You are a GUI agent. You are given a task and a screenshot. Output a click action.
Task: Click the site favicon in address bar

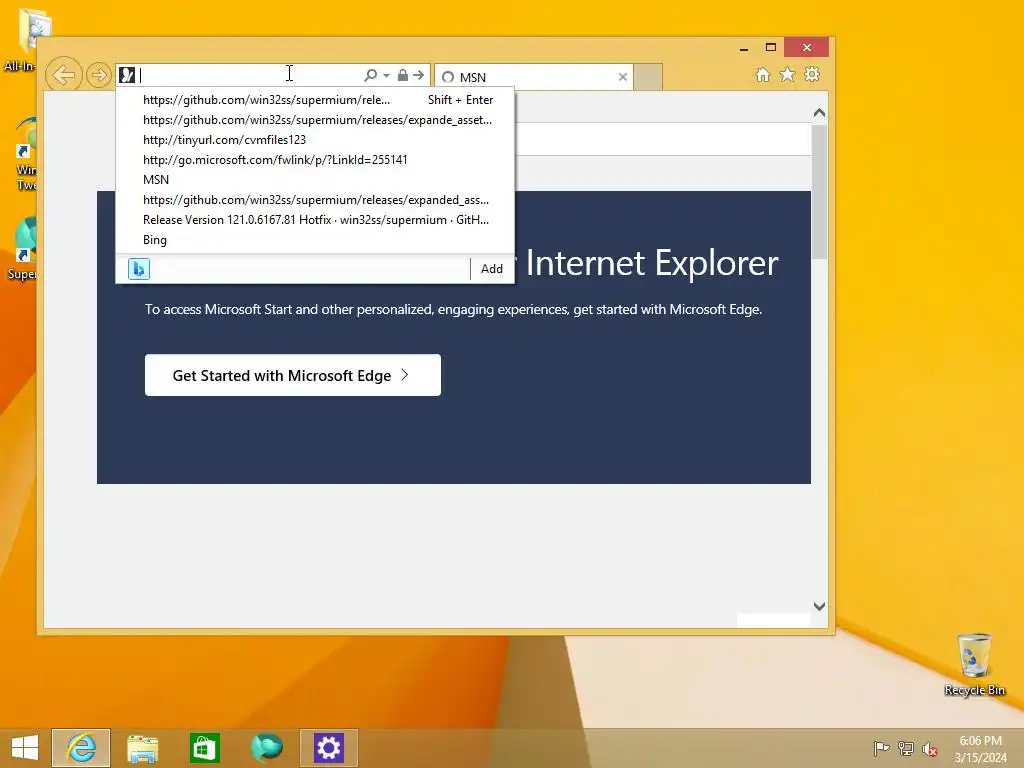click(127, 75)
